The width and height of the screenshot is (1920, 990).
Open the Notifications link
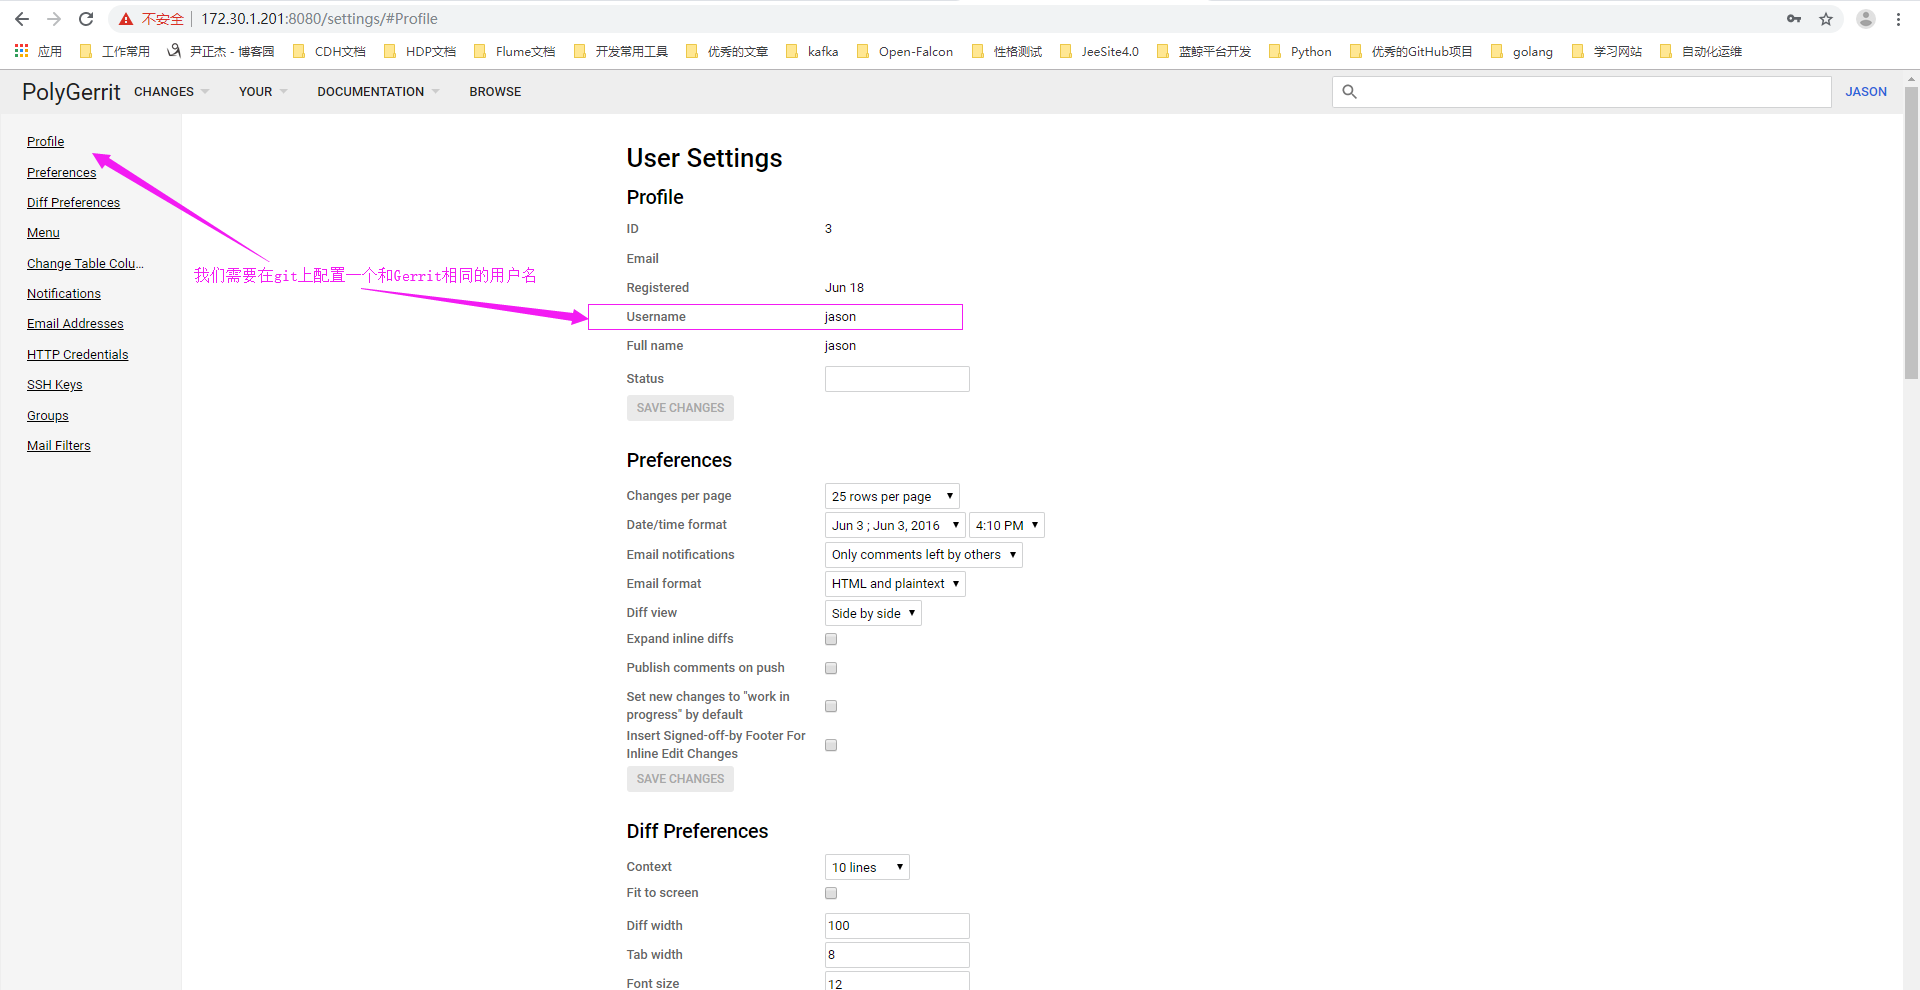pyautogui.click(x=63, y=294)
